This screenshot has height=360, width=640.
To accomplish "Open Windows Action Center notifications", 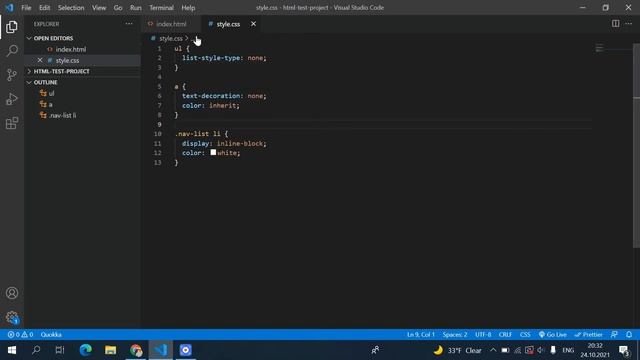I will pyautogui.click(x=624, y=350).
